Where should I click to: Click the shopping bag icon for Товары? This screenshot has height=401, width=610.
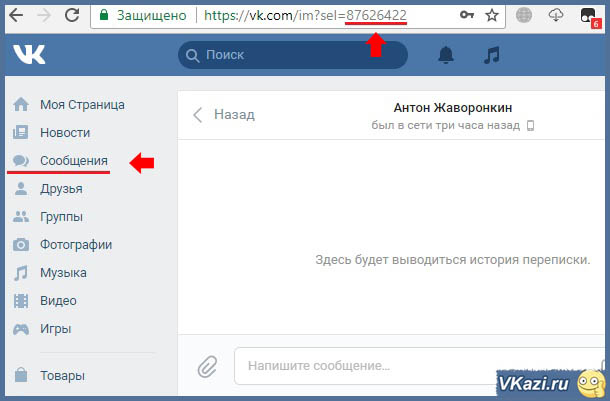click(21, 375)
